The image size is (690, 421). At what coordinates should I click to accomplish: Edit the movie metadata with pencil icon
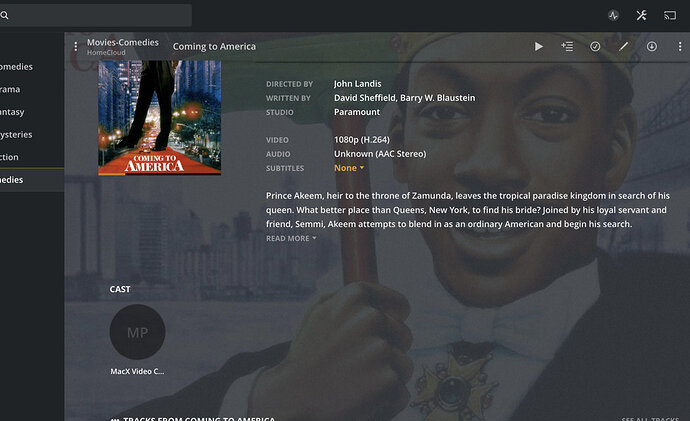(x=624, y=46)
